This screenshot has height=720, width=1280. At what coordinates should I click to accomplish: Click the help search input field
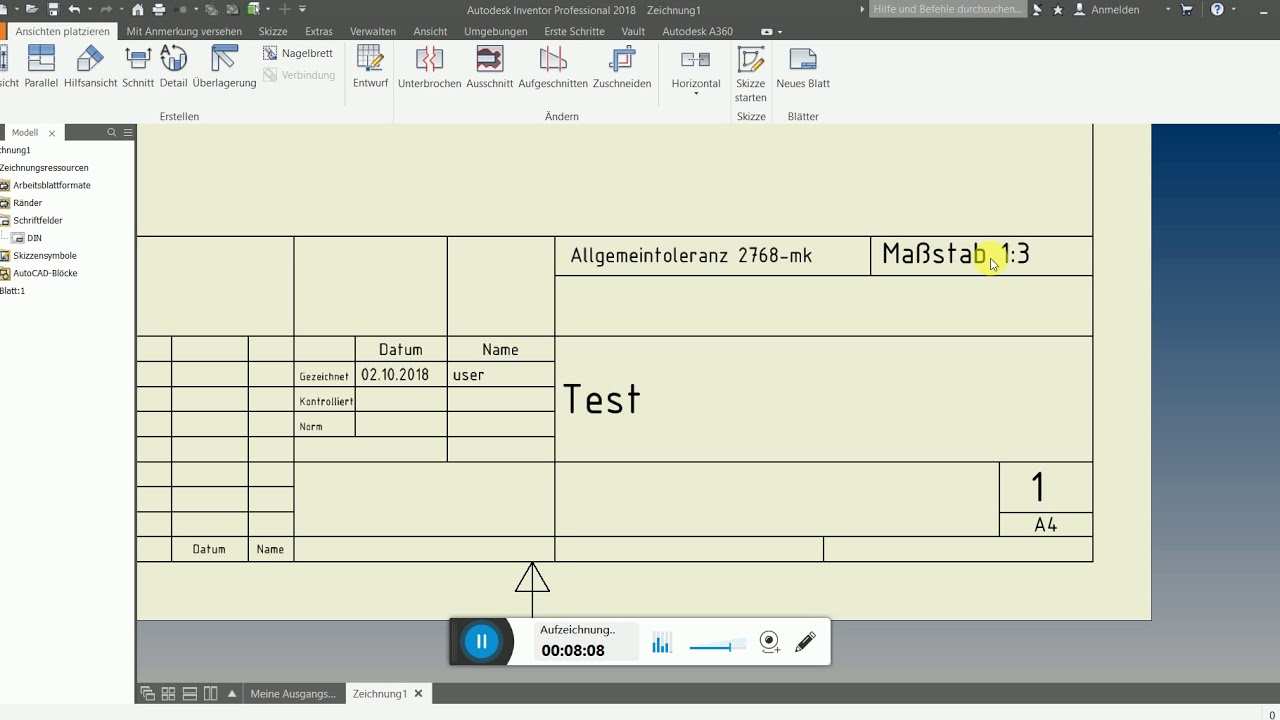coord(946,9)
